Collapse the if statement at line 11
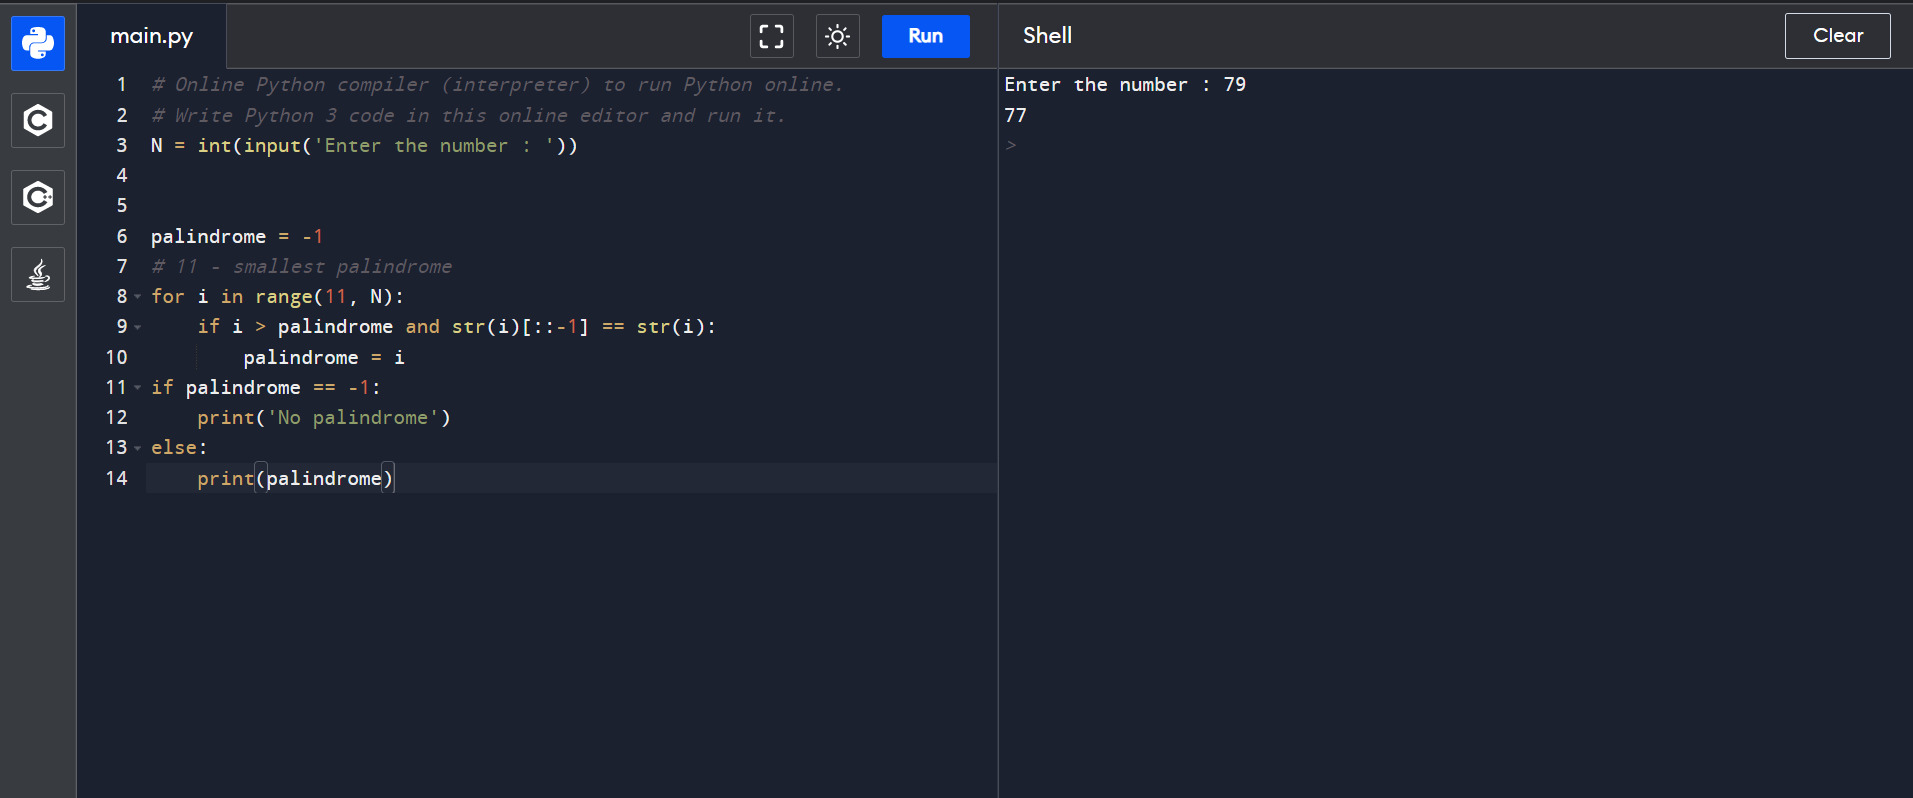Viewport: 1913px width, 798px height. coord(138,388)
